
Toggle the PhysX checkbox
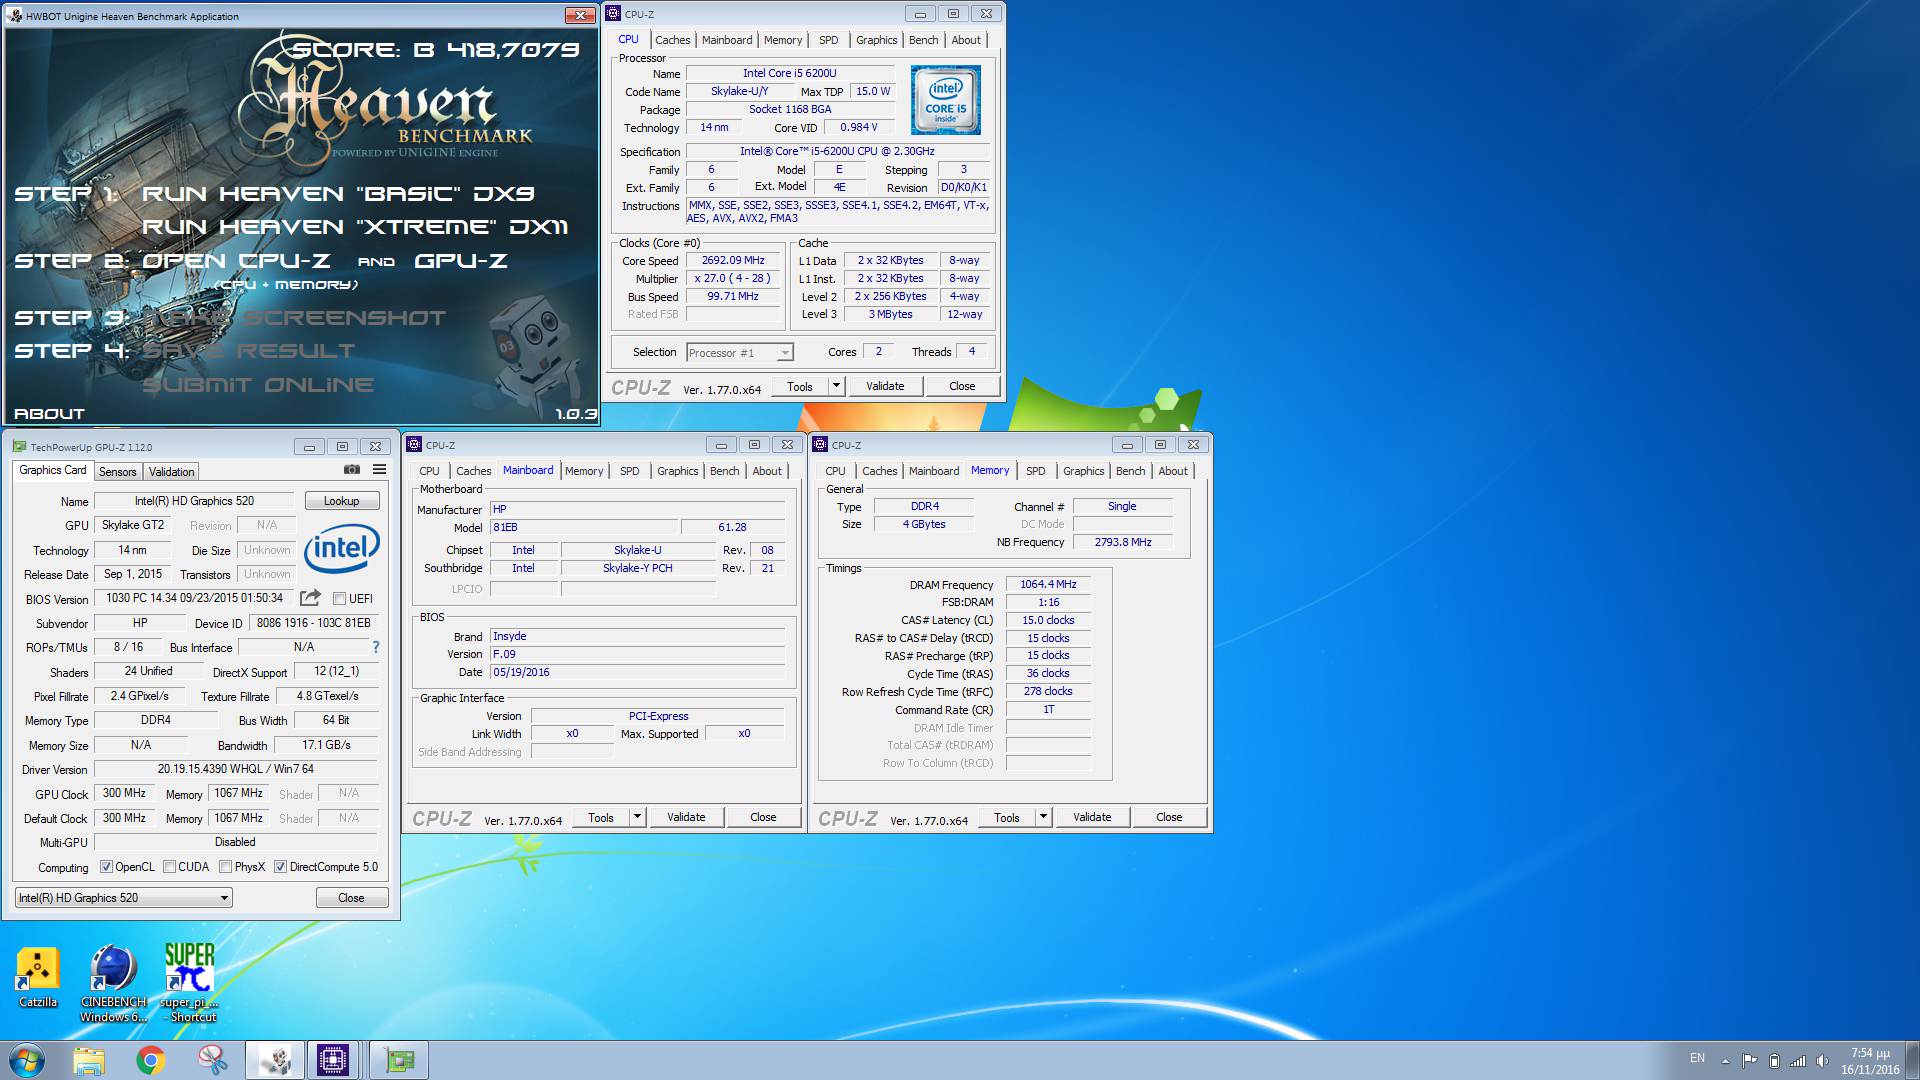tap(225, 867)
